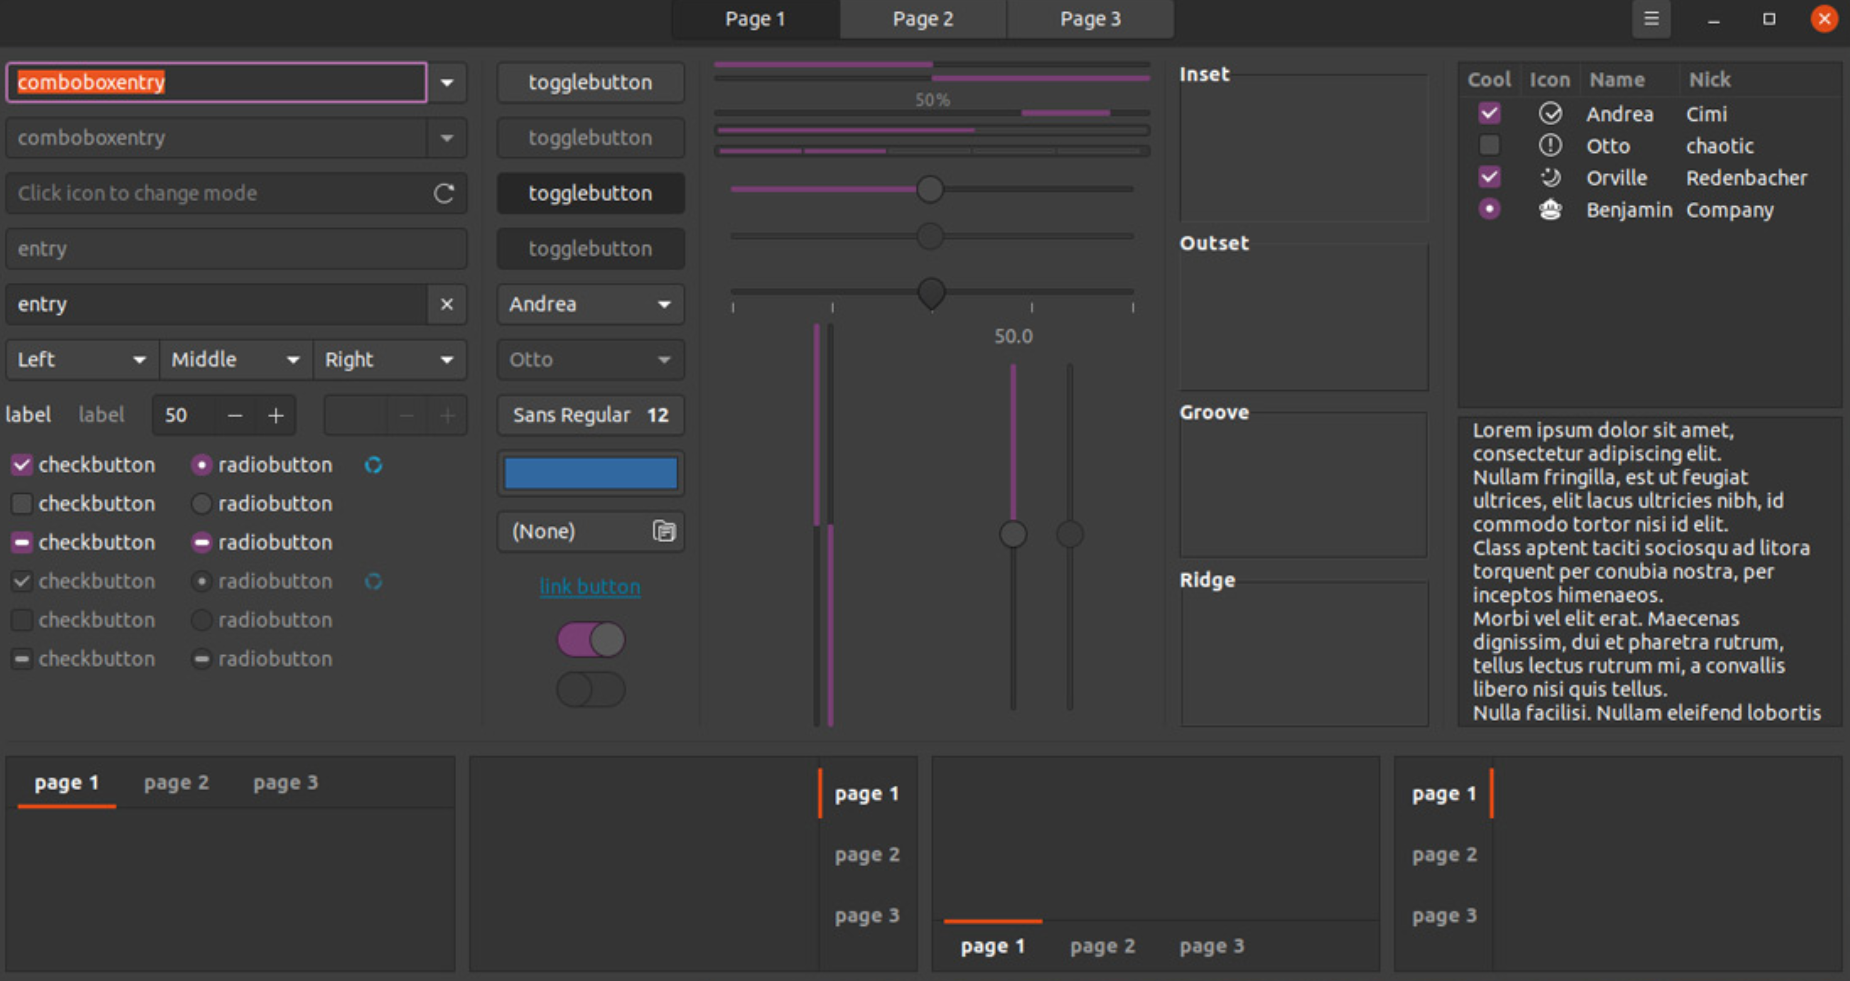Uncheck the first checked checkbutton
Image resolution: width=1850 pixels, height=981 pixels.
[21, 465]
